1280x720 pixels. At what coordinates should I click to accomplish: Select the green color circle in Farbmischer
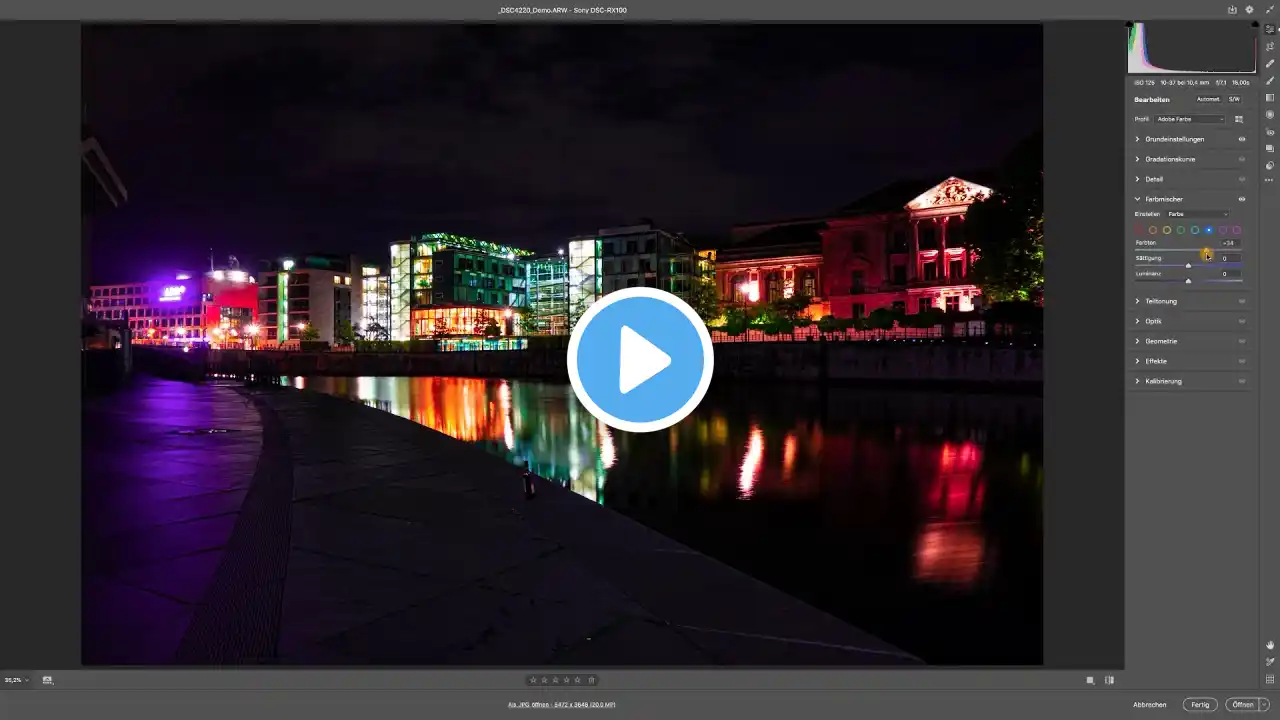(x=1181, y=230)
